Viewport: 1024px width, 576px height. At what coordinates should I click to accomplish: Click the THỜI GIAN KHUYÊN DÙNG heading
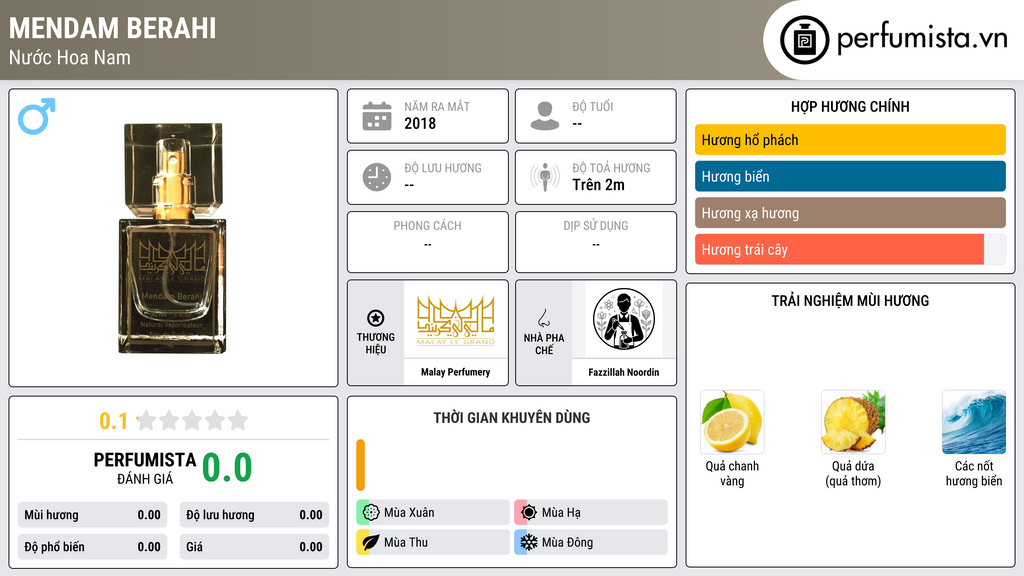pos(511,417)
